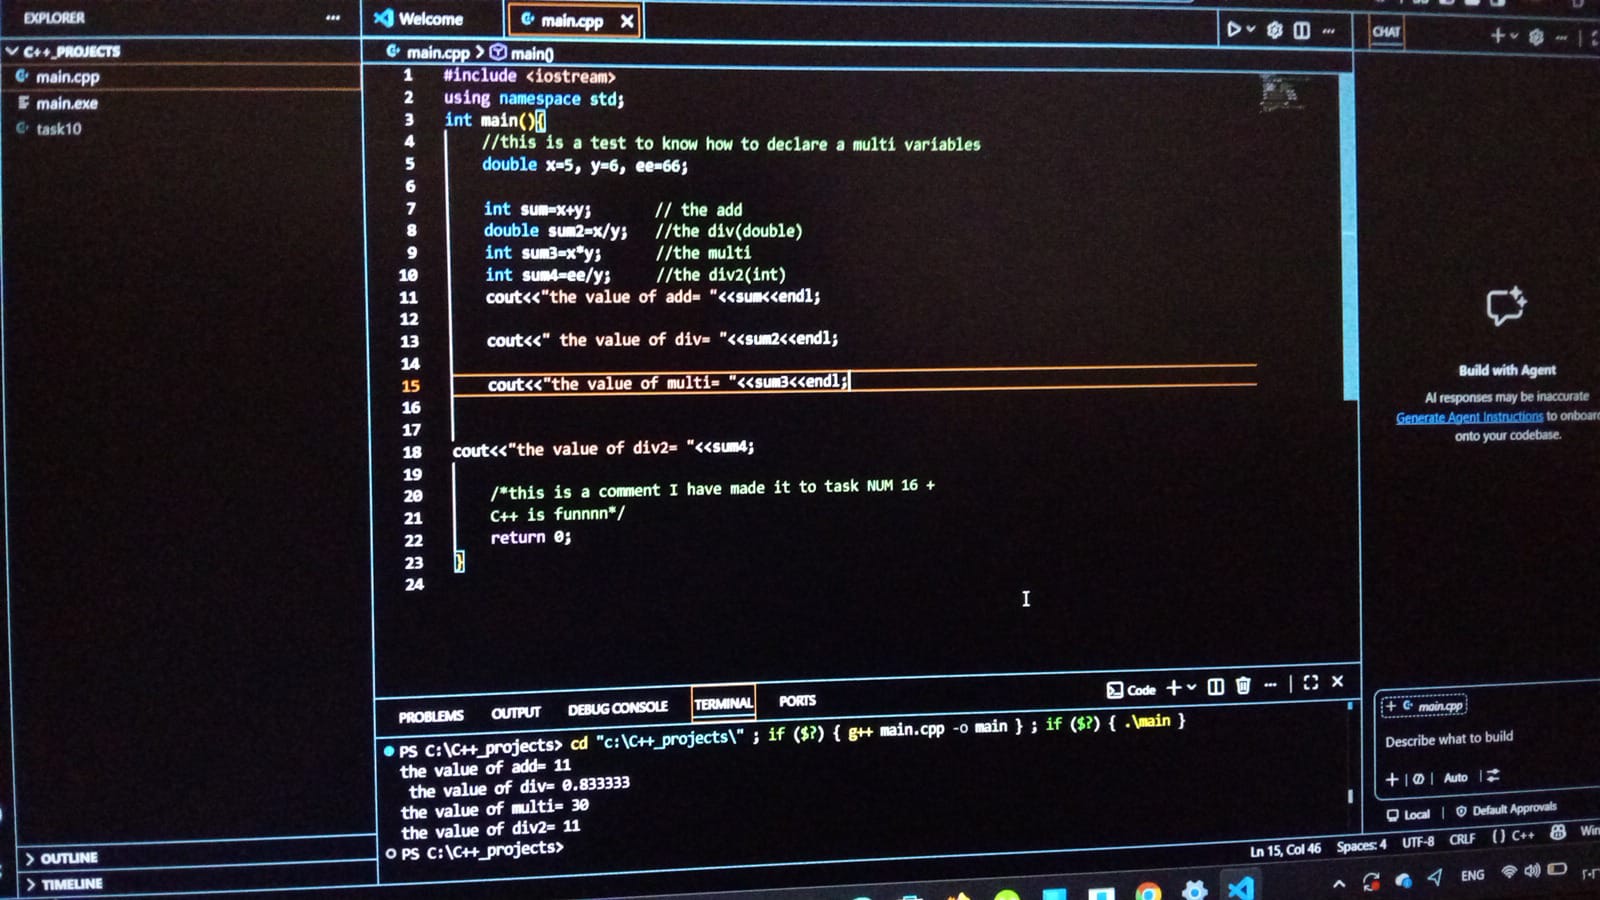
Task: Maximize the terminal panel size
Action: click(1311, 682)
